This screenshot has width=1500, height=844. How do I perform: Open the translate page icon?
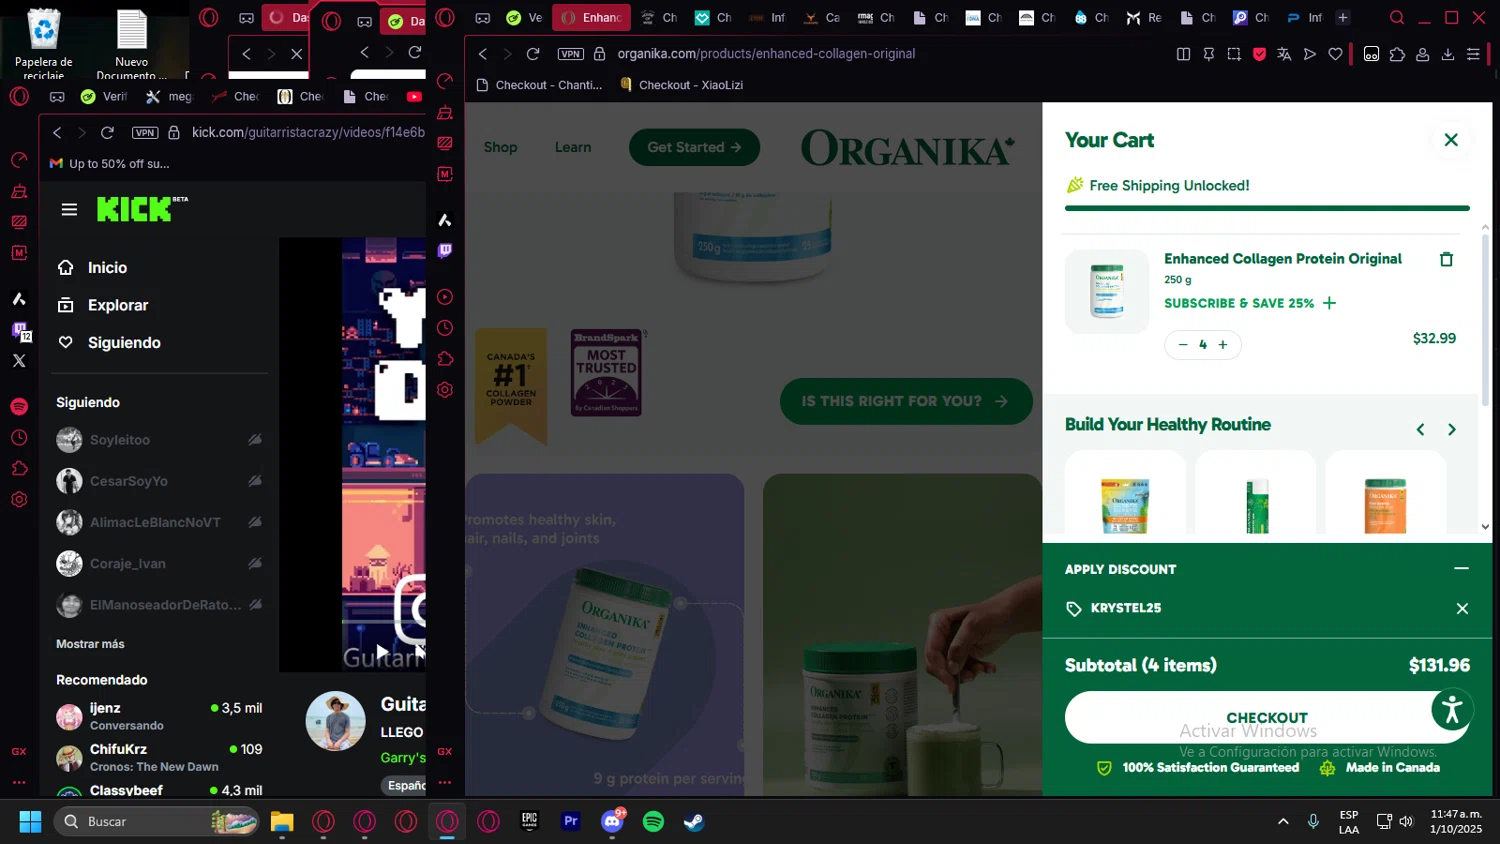tap(1284, 54)
